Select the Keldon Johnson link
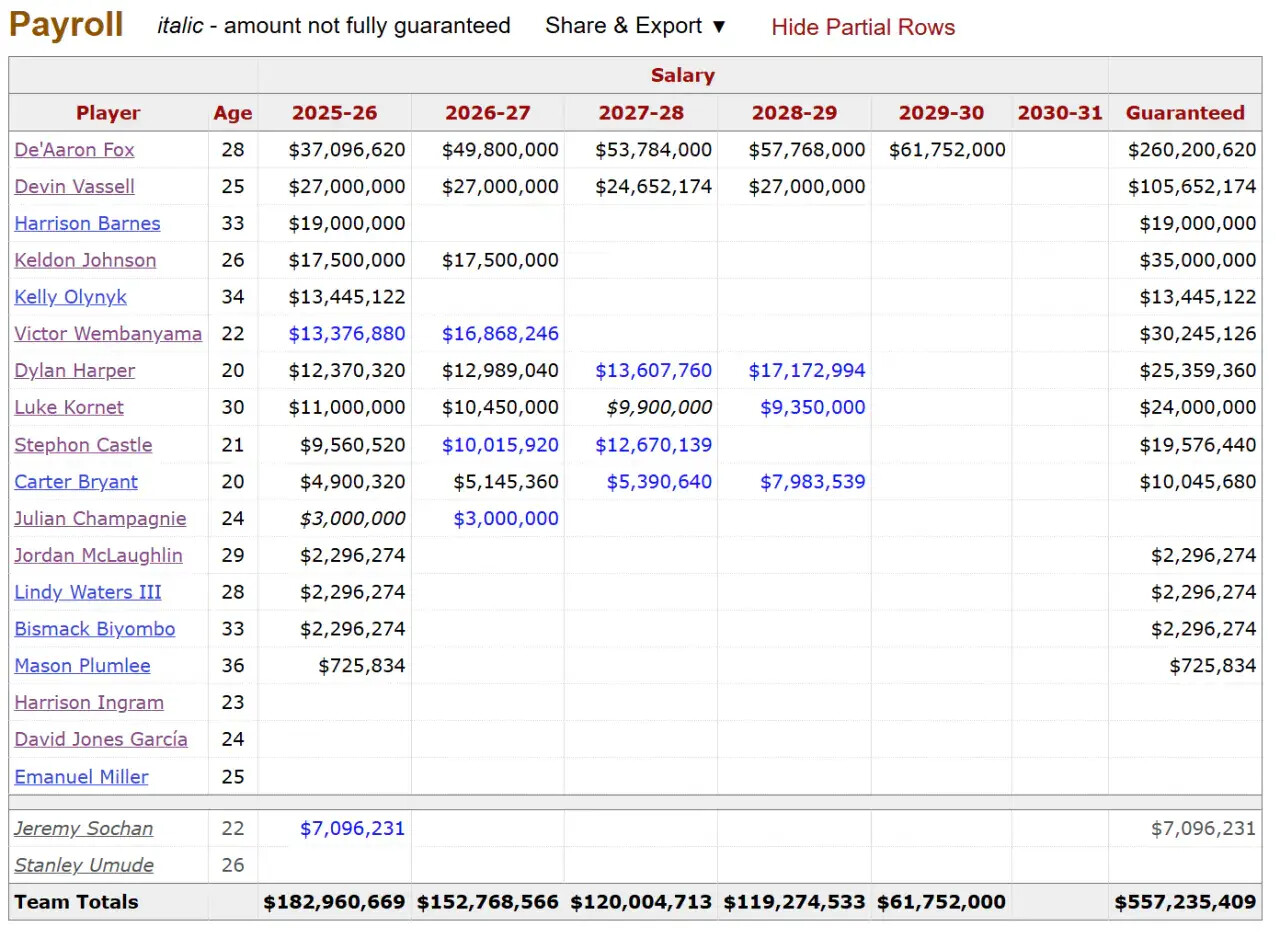Screen dimensions: 1280x938 pyautogui.click(x=85, y=261)
